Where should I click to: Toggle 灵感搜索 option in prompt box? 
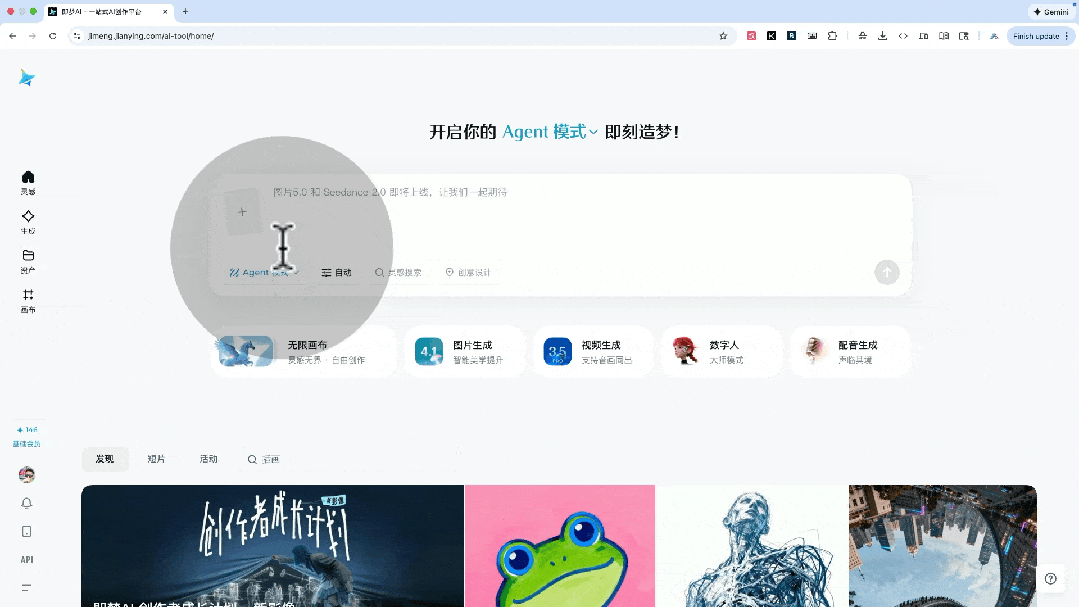(x=398, y=272)
